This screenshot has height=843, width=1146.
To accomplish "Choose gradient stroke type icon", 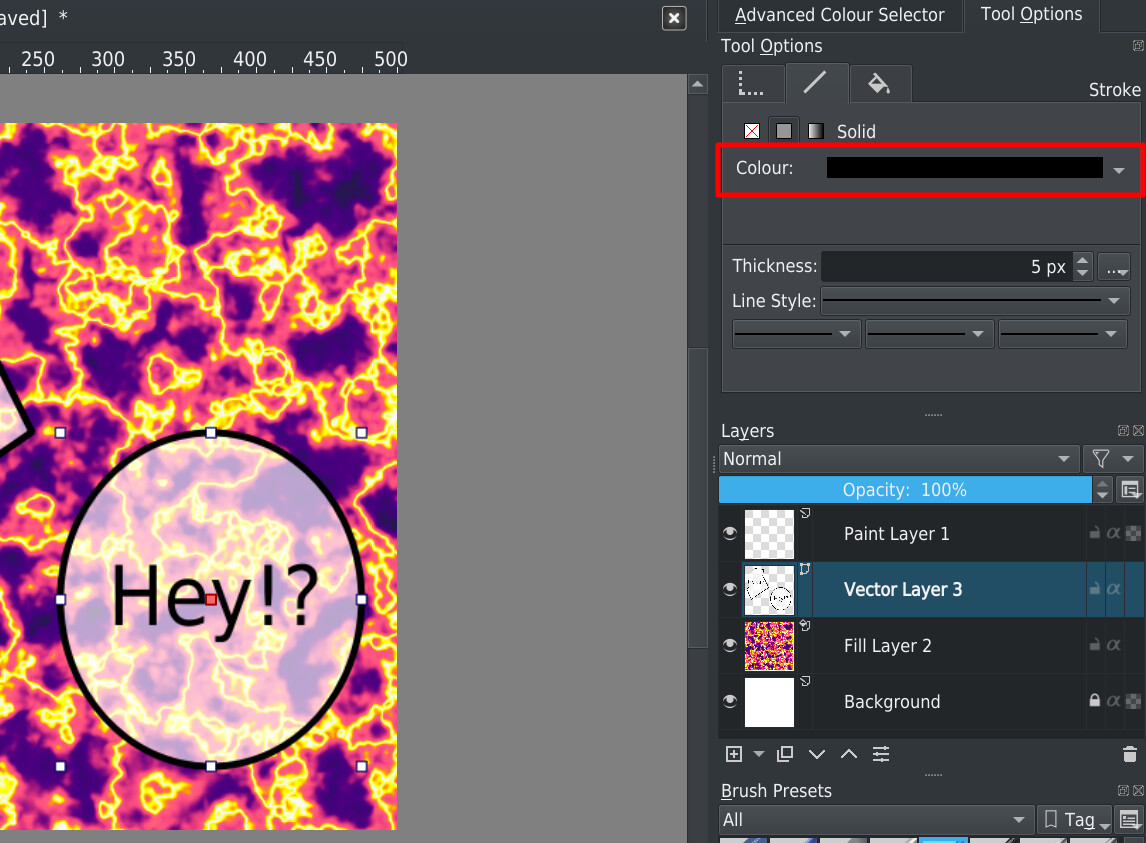I will click(x=816, y=131).
